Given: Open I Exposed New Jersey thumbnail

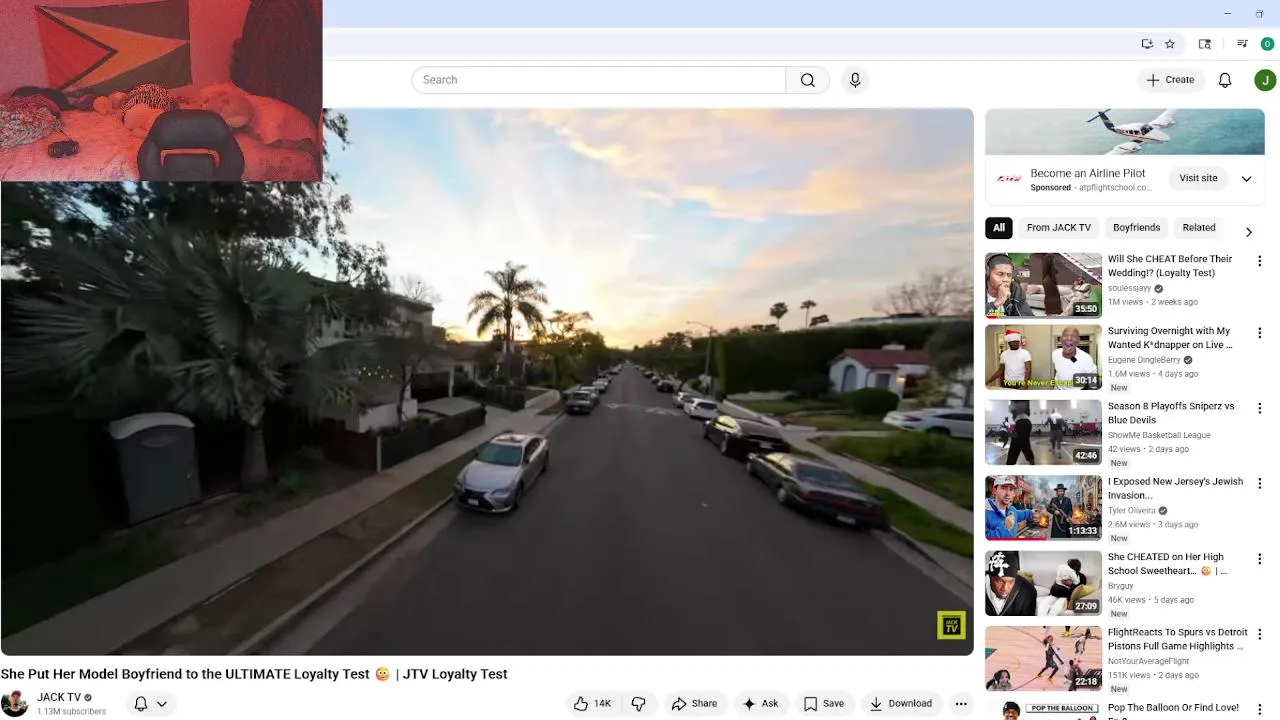Looking at the screenshot, I should click(1043, 507).
